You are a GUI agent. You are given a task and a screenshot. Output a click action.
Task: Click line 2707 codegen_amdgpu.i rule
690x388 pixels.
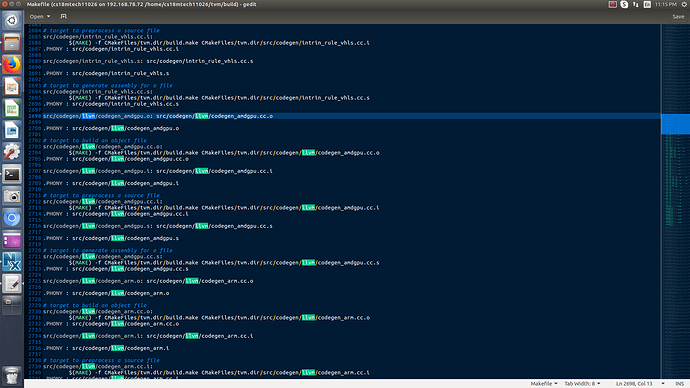[158, 171]
